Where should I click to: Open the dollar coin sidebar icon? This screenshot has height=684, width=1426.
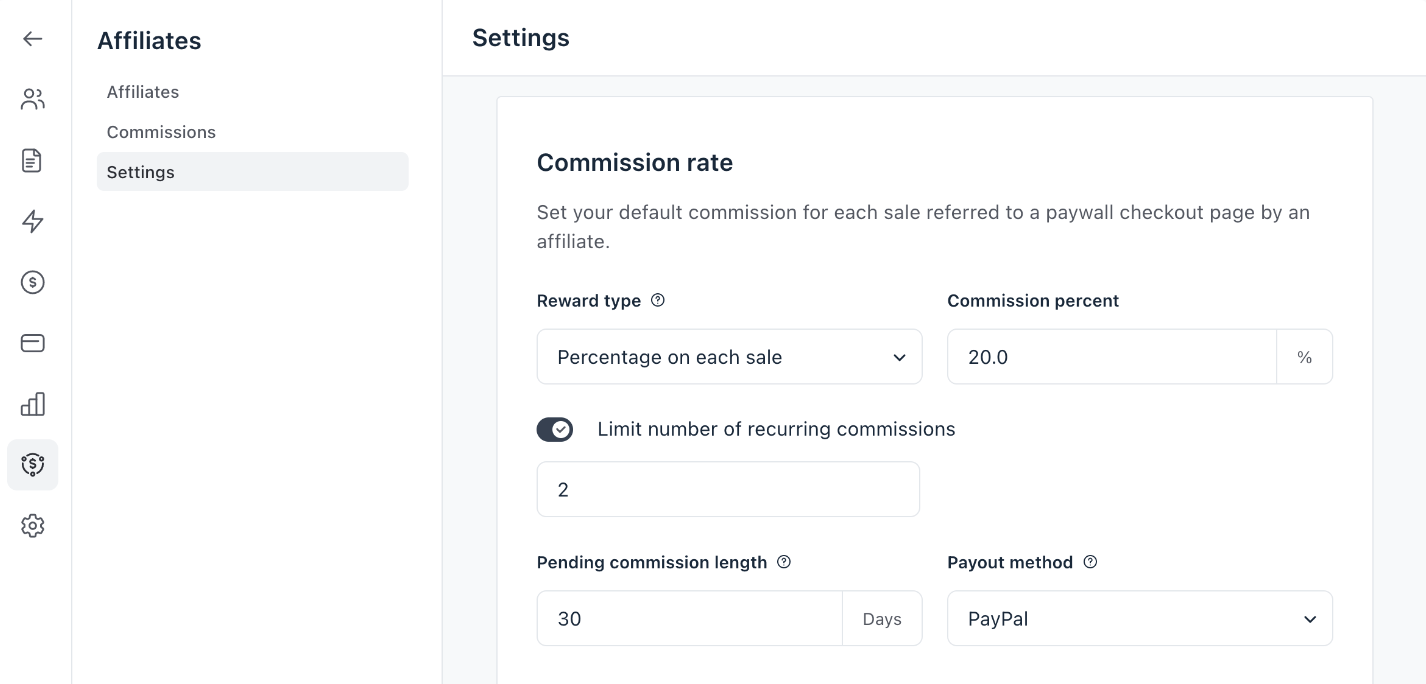click(x=33, y=283)
